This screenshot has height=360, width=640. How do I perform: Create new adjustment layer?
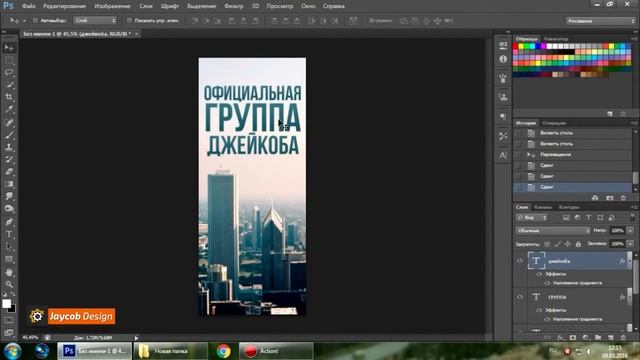585,338
